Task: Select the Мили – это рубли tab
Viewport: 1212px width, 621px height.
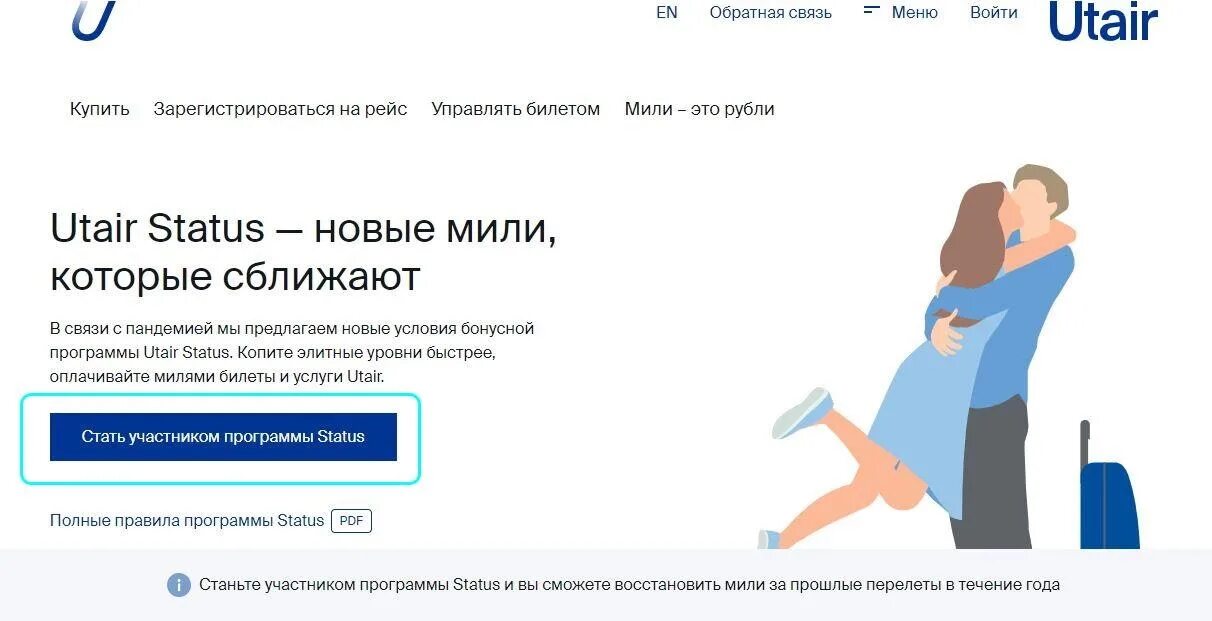Action: pyautogui.click(x=700, y=109)
